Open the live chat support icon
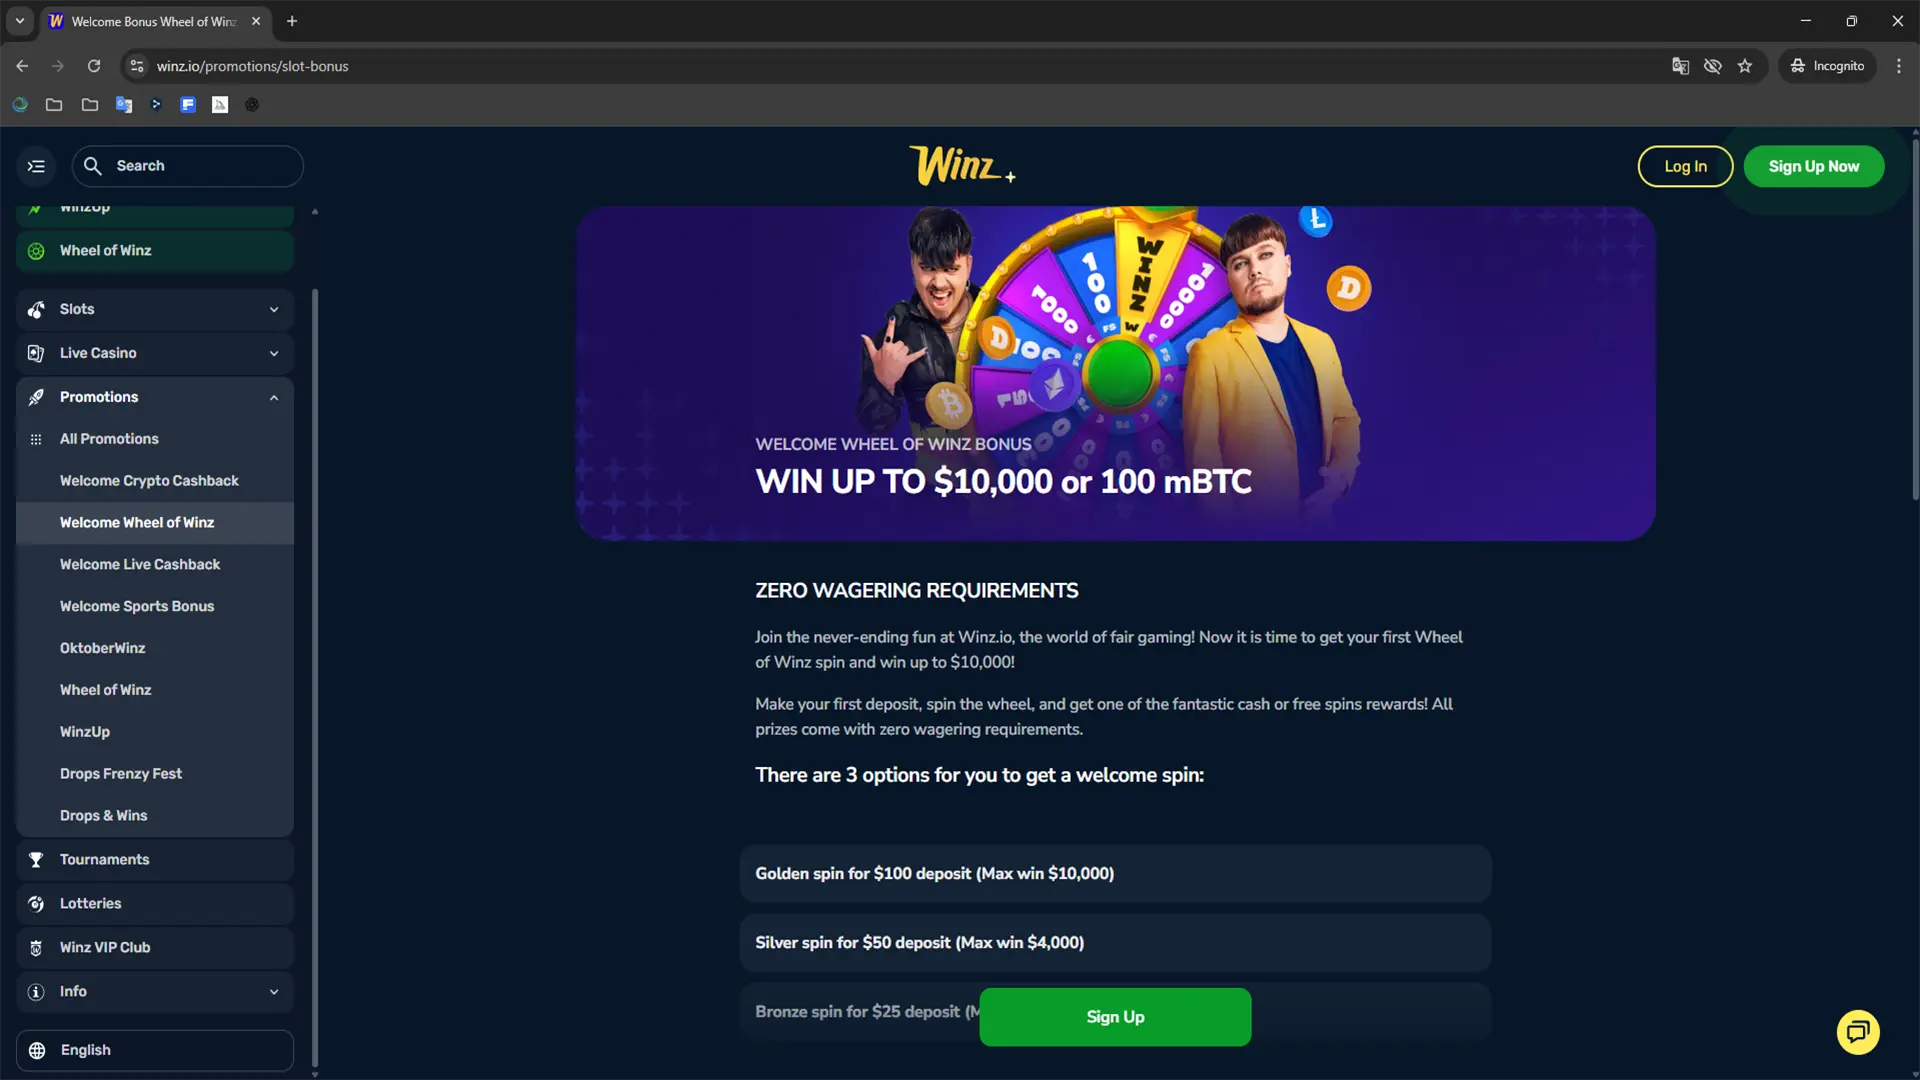1920x1080 pixels. (x=1858, y=1031)
